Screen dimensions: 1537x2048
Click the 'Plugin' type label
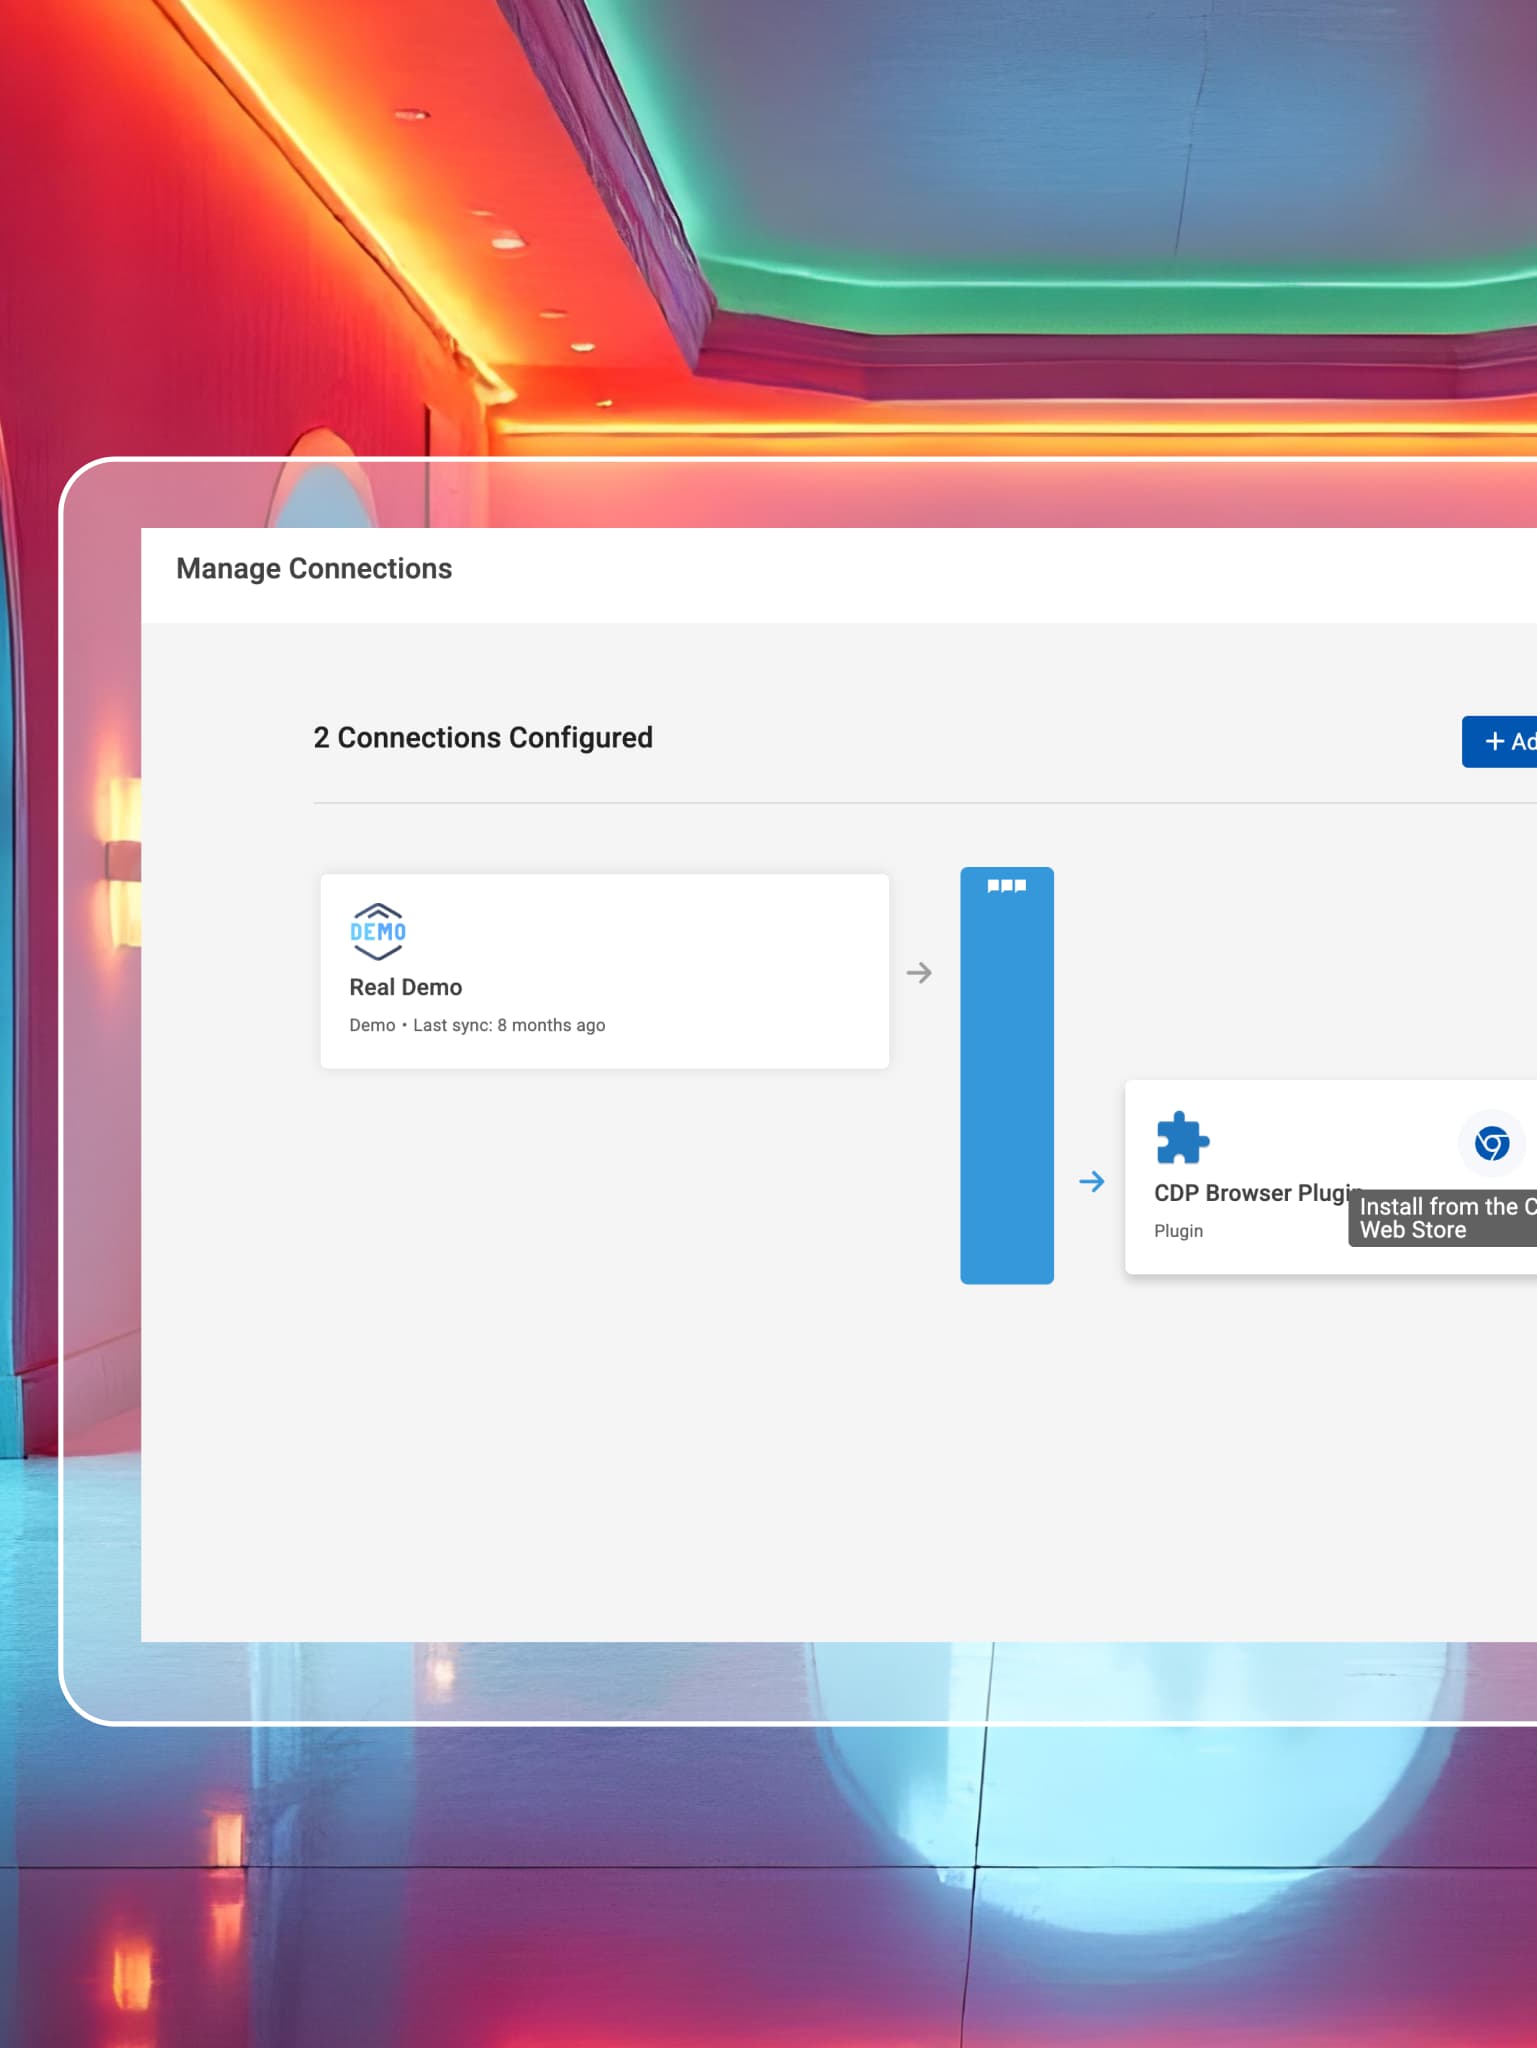click(1178, 1231)
